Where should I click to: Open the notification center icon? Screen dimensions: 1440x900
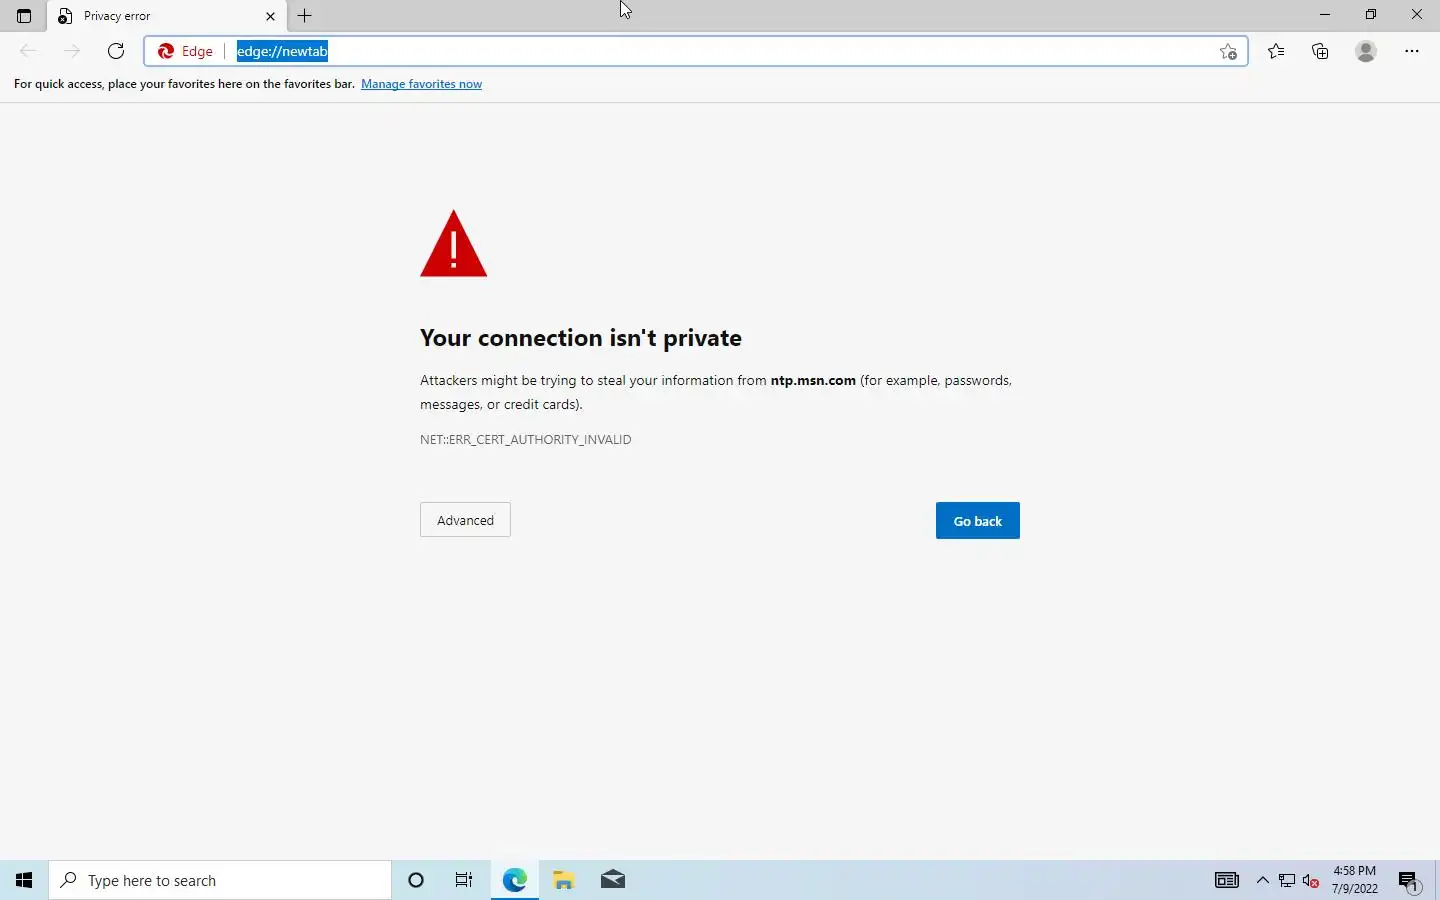click(x=1409, y=880)
